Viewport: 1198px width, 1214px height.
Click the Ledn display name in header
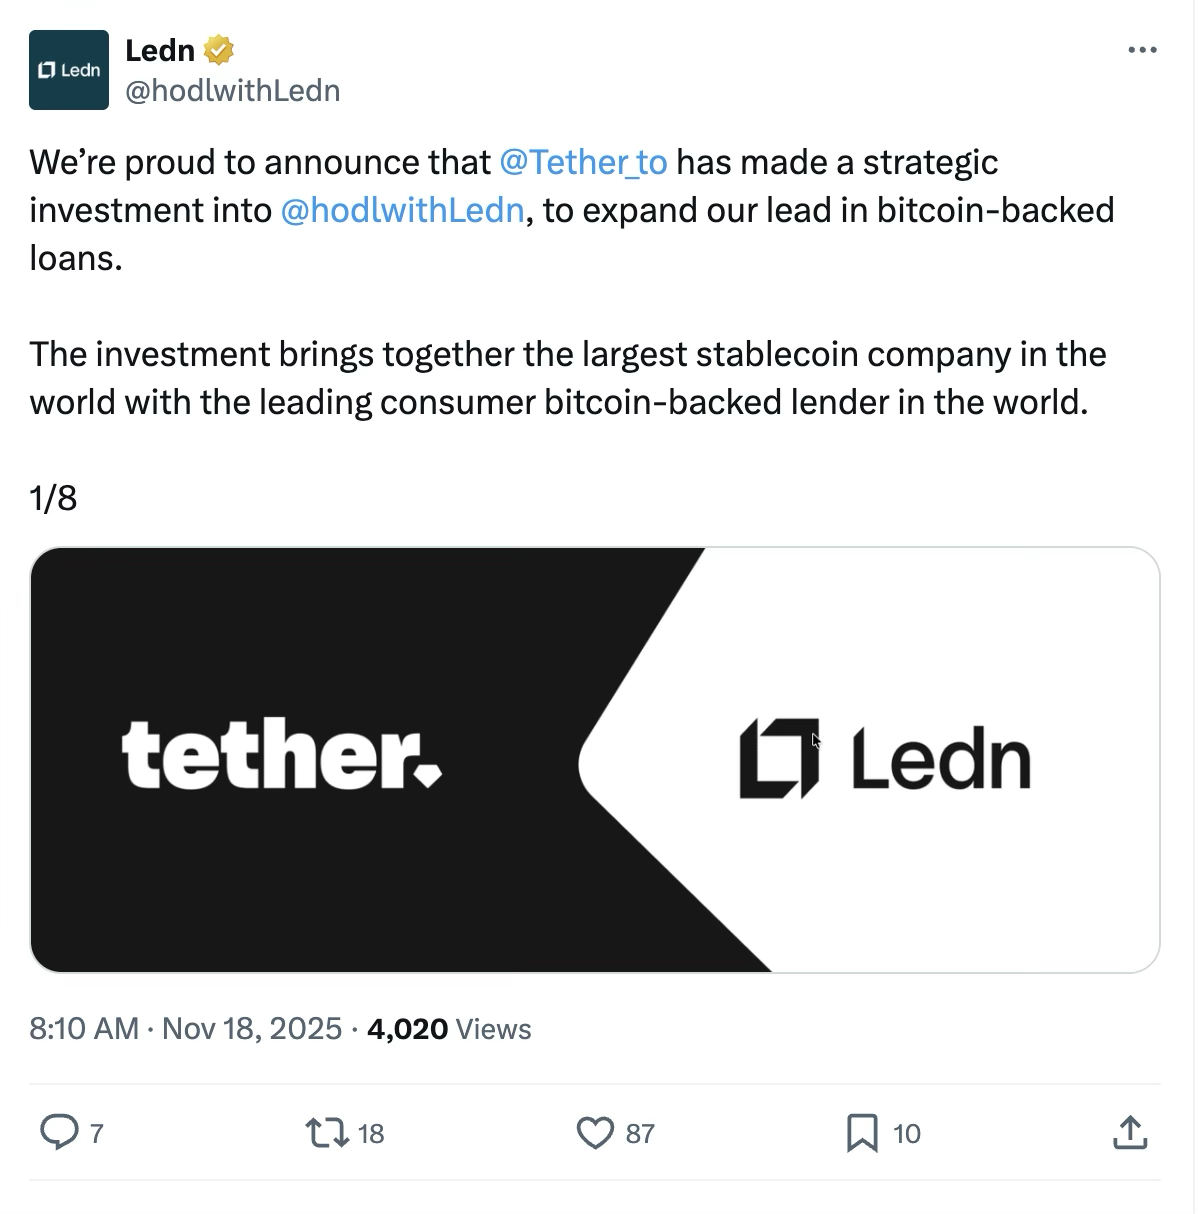(x=160, y=49)
